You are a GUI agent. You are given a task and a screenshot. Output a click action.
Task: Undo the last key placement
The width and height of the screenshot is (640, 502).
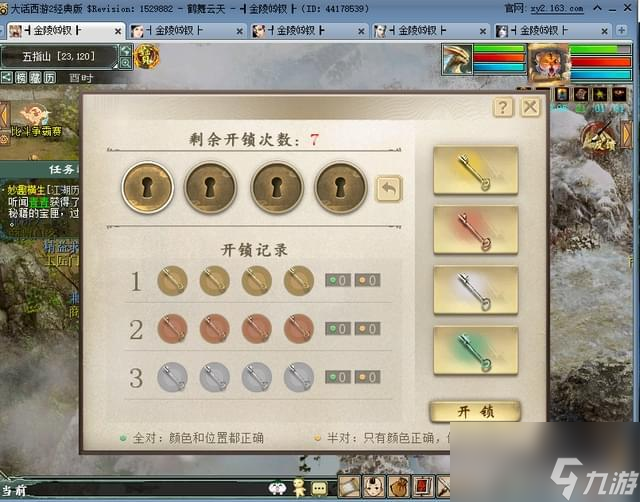click(389, 188)
